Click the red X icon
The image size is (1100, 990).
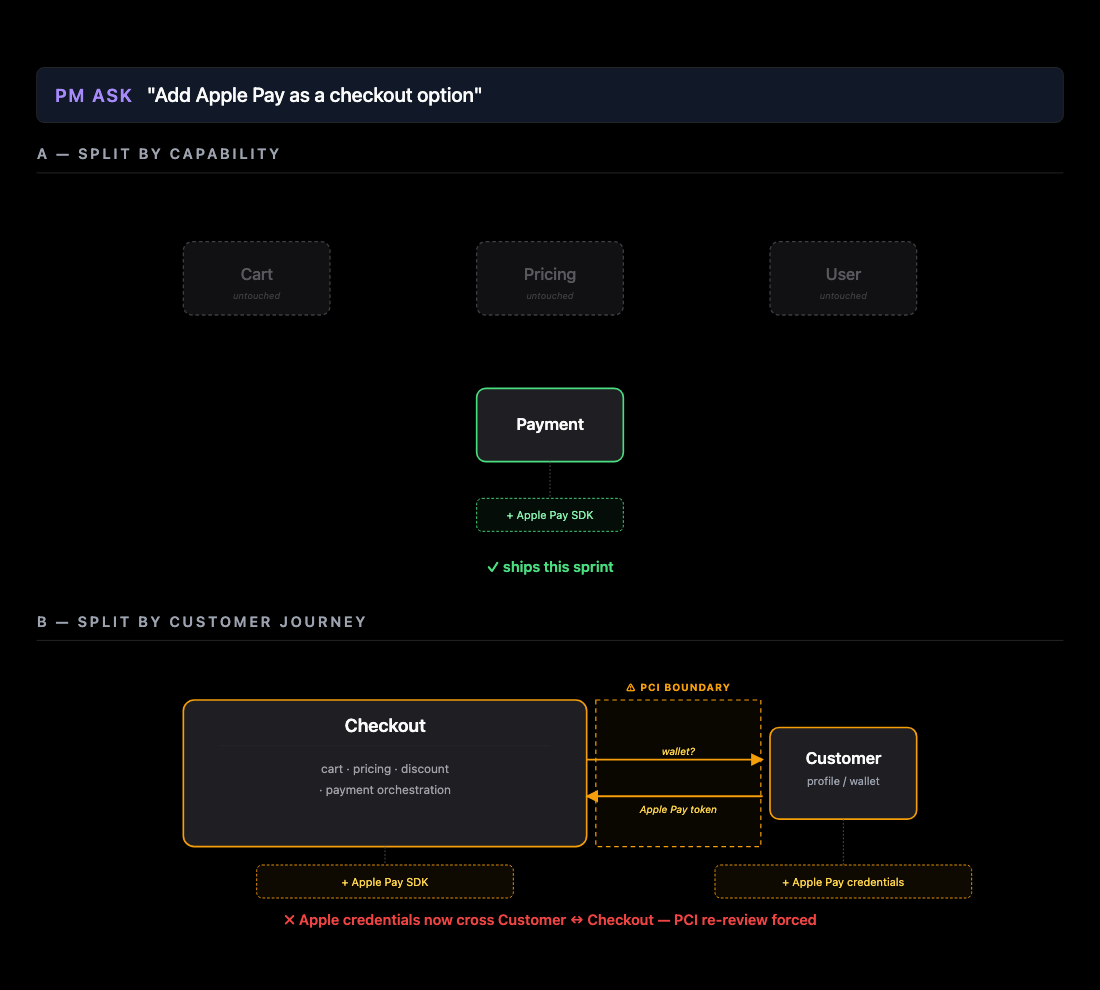point(289,920)
